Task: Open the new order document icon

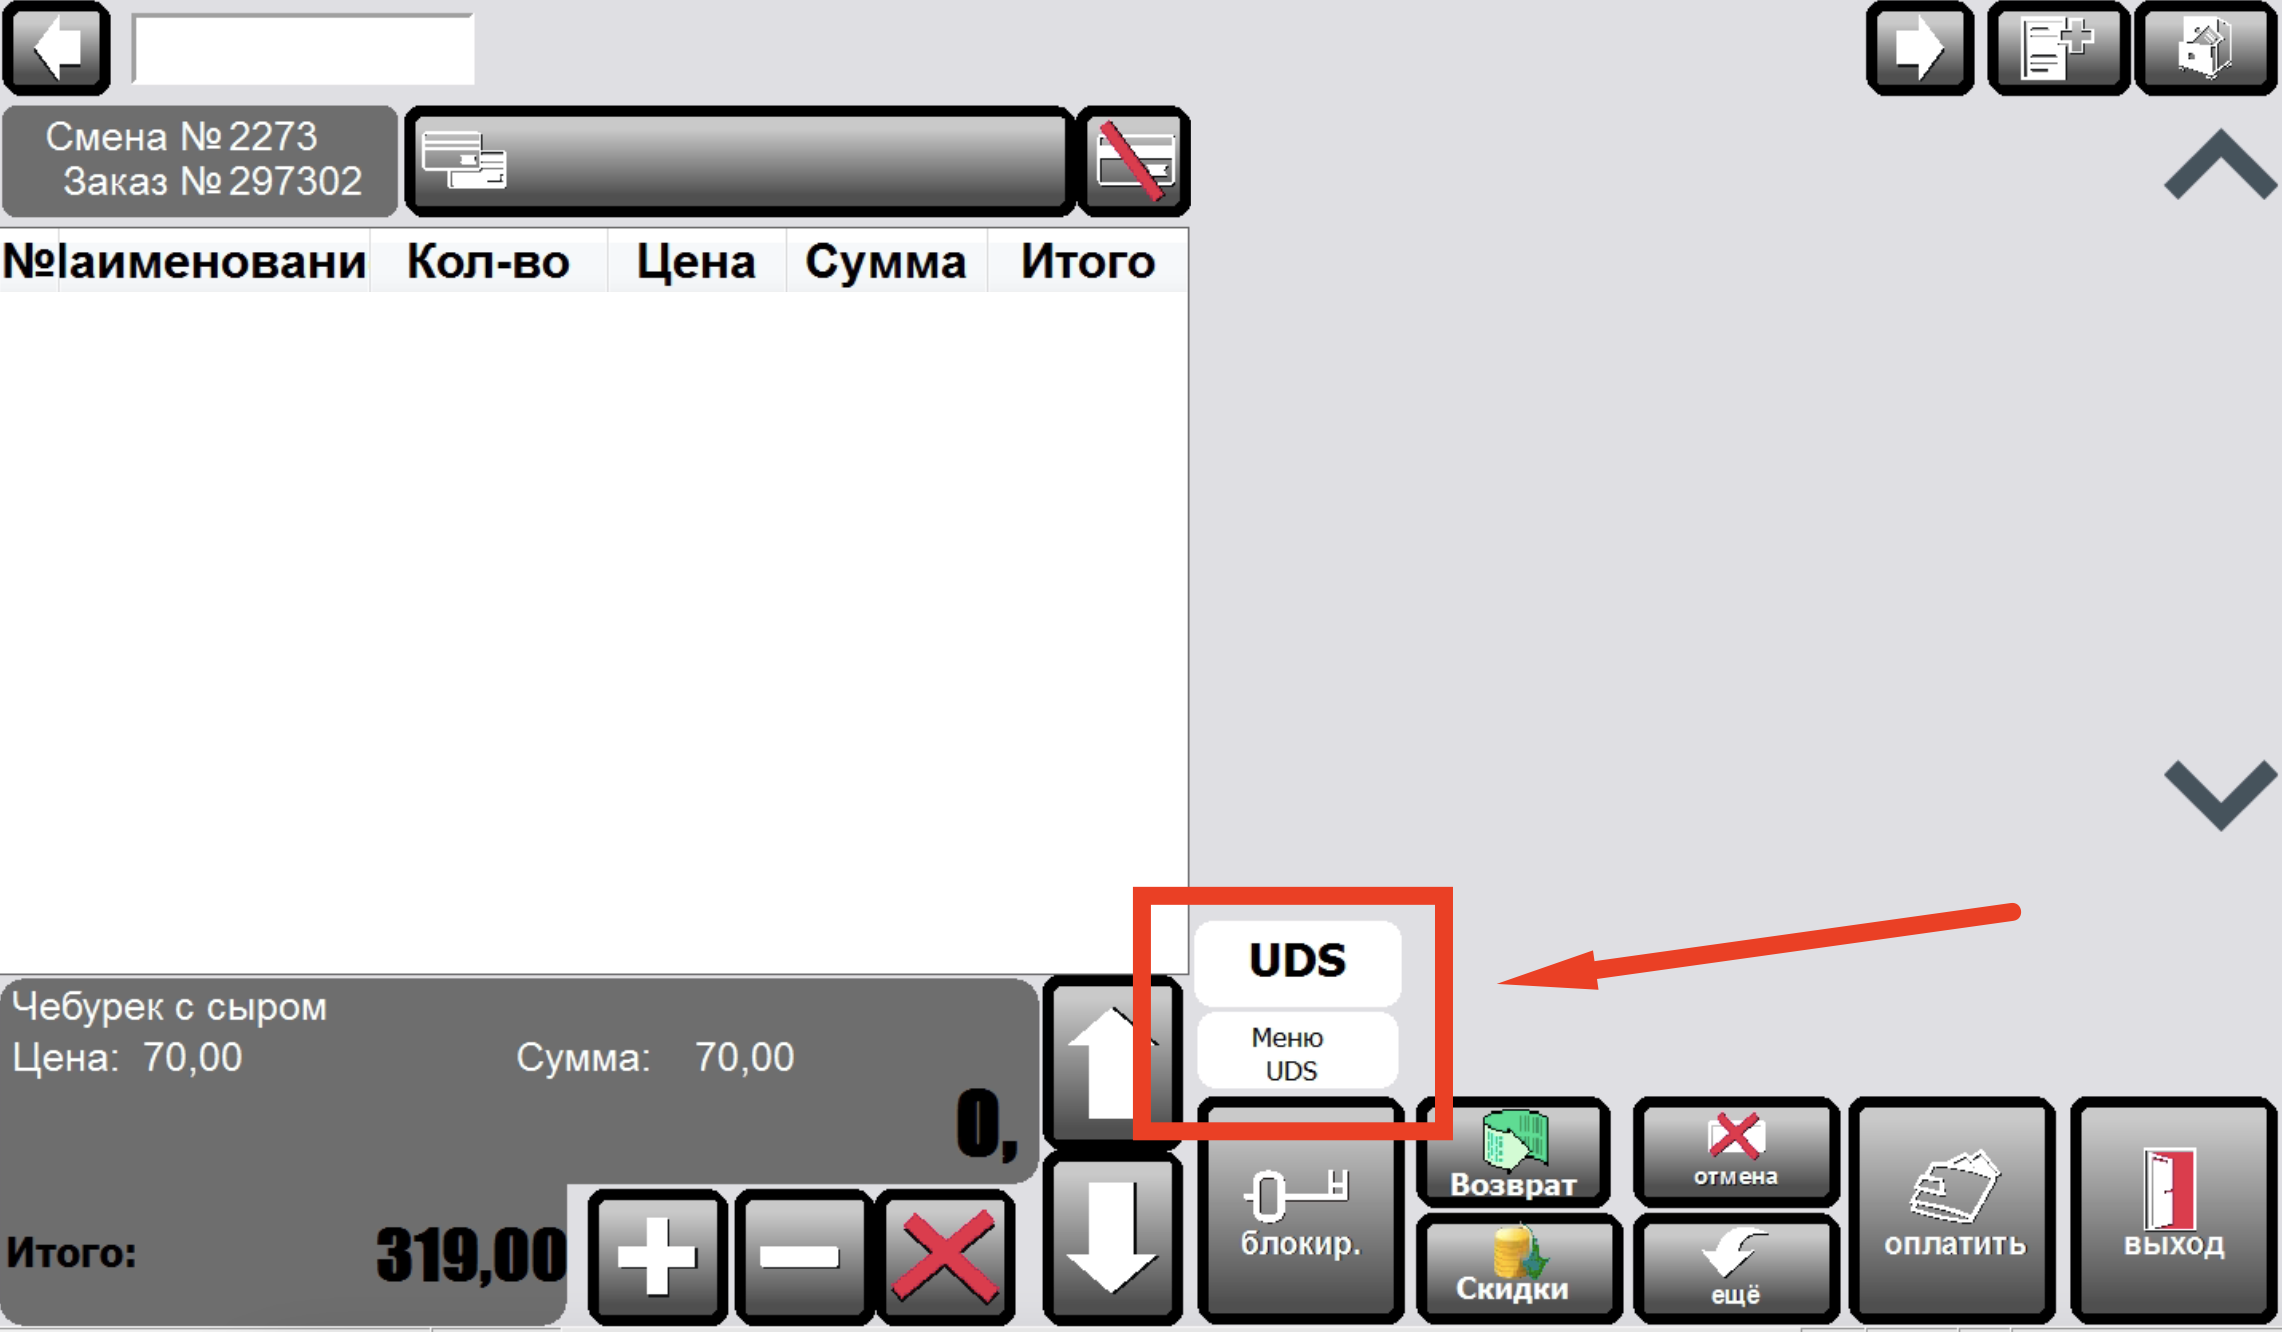Action: click(x=2058, y=47)
